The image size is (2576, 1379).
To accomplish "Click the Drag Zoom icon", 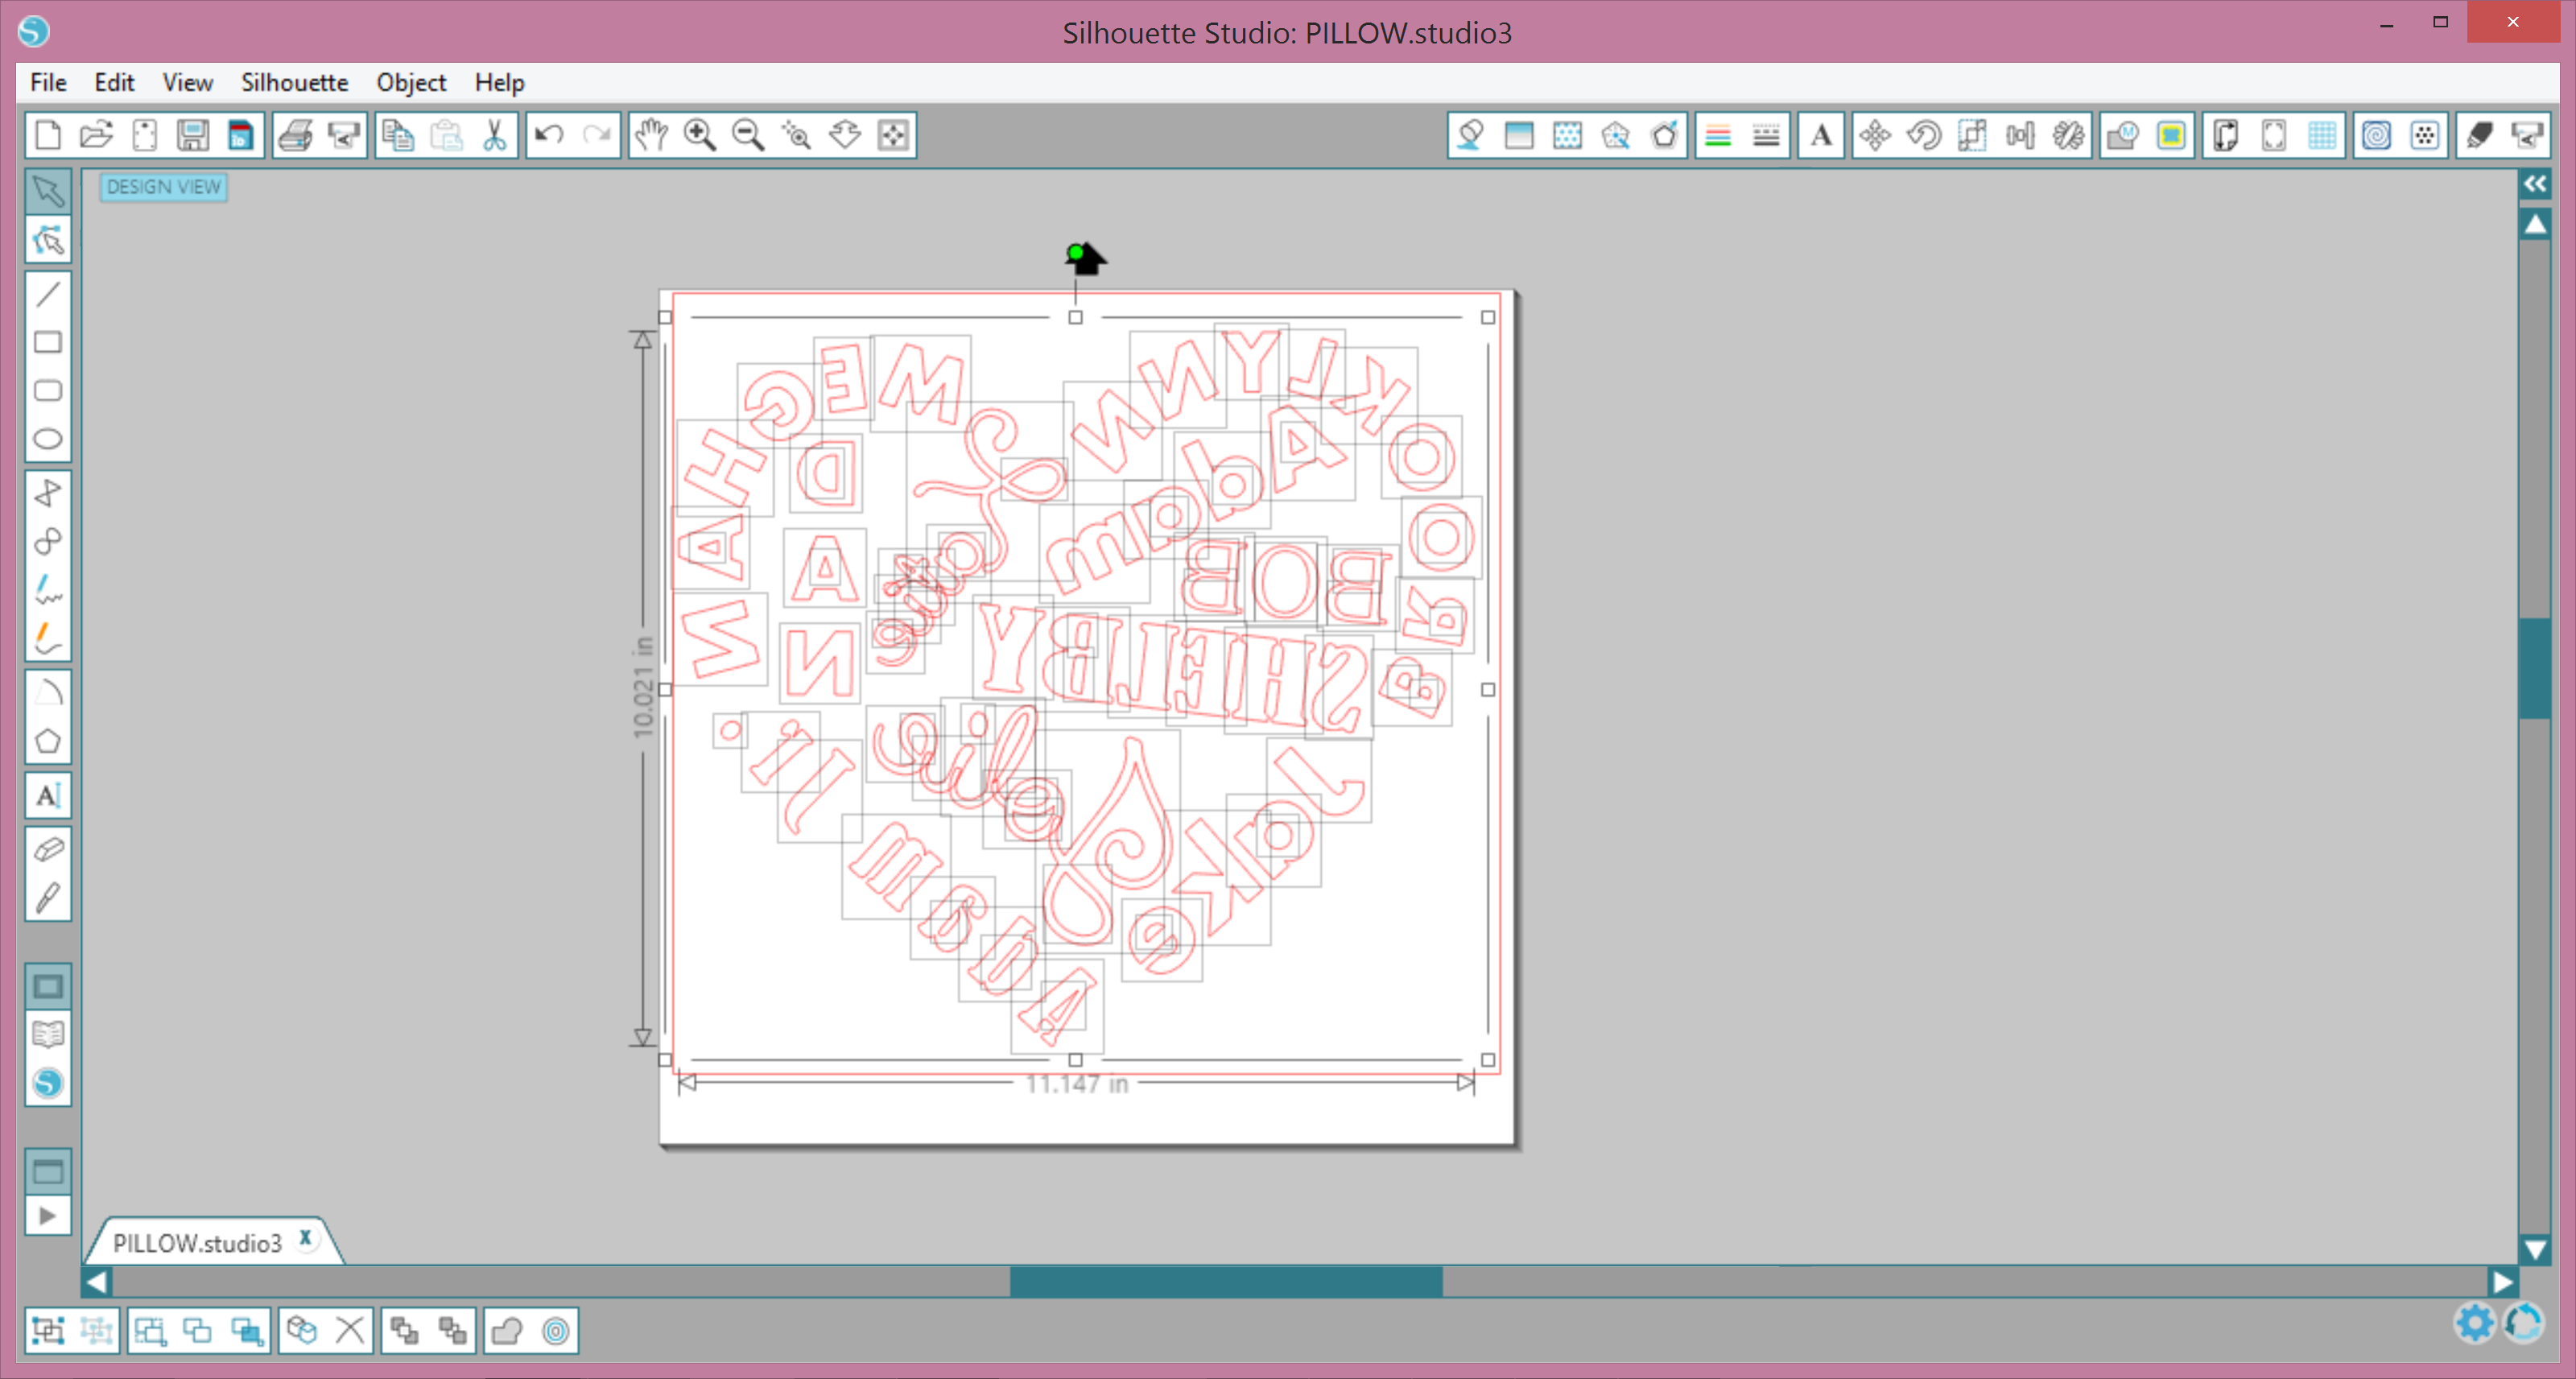I will click(845, 135).
